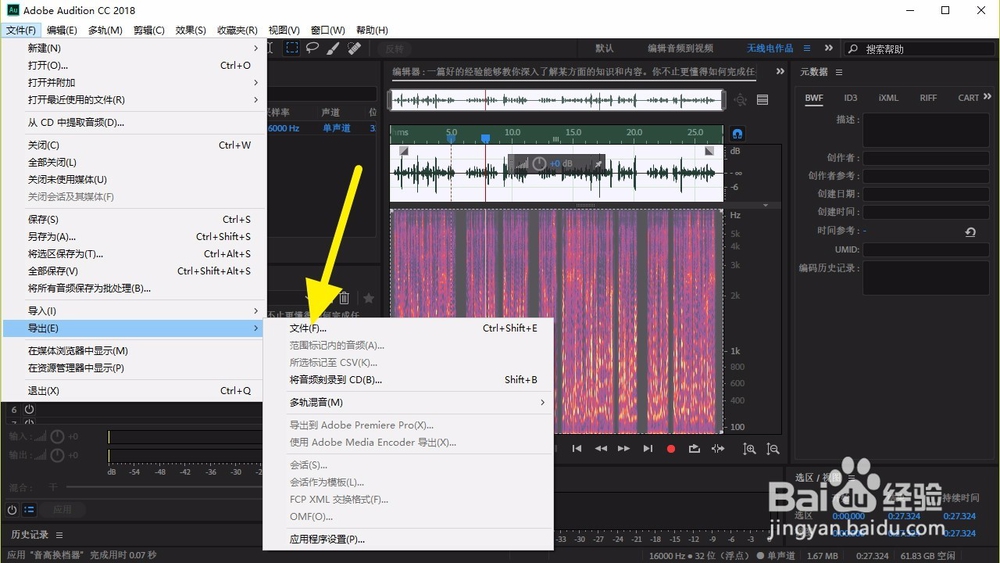Zoom in amplitude icon

[749, 449]
